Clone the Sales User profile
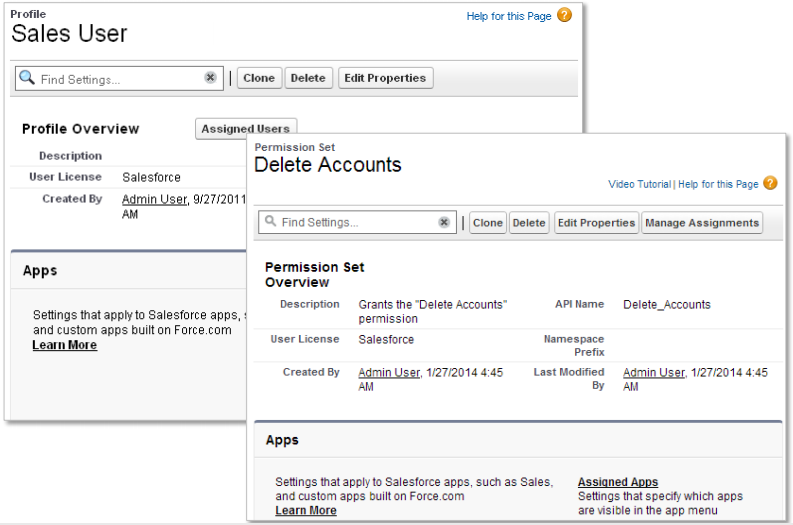793x525 pixels. (259, 78)
